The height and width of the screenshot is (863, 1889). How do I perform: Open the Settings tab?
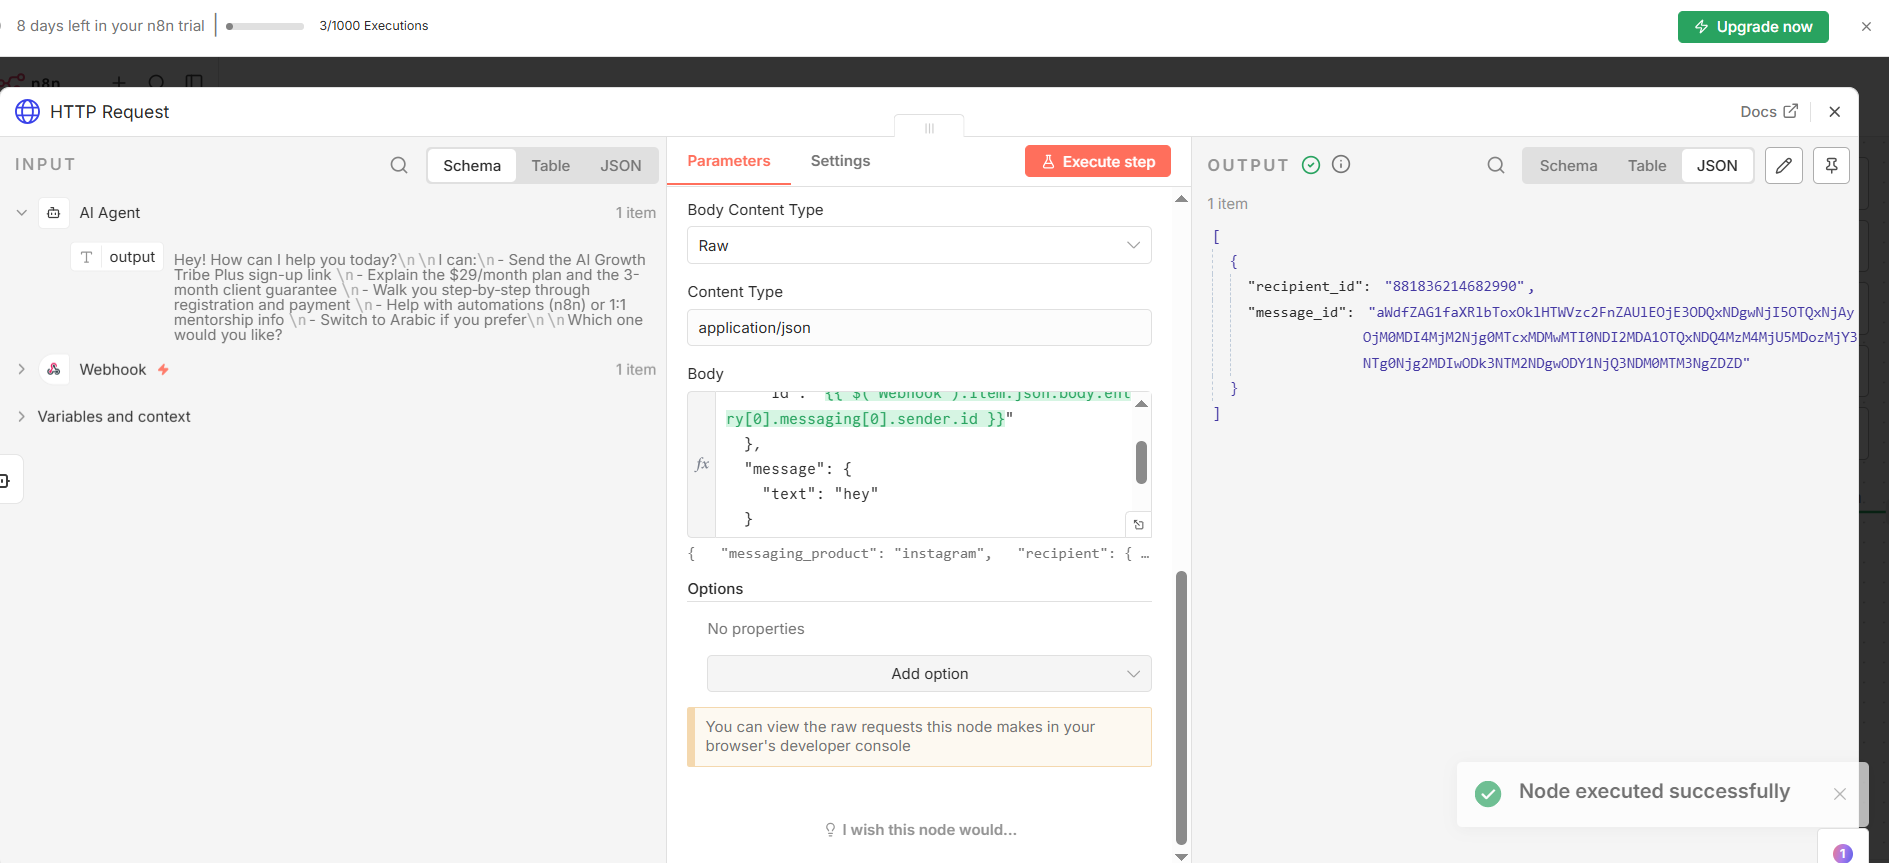click(x=840, y=161)
